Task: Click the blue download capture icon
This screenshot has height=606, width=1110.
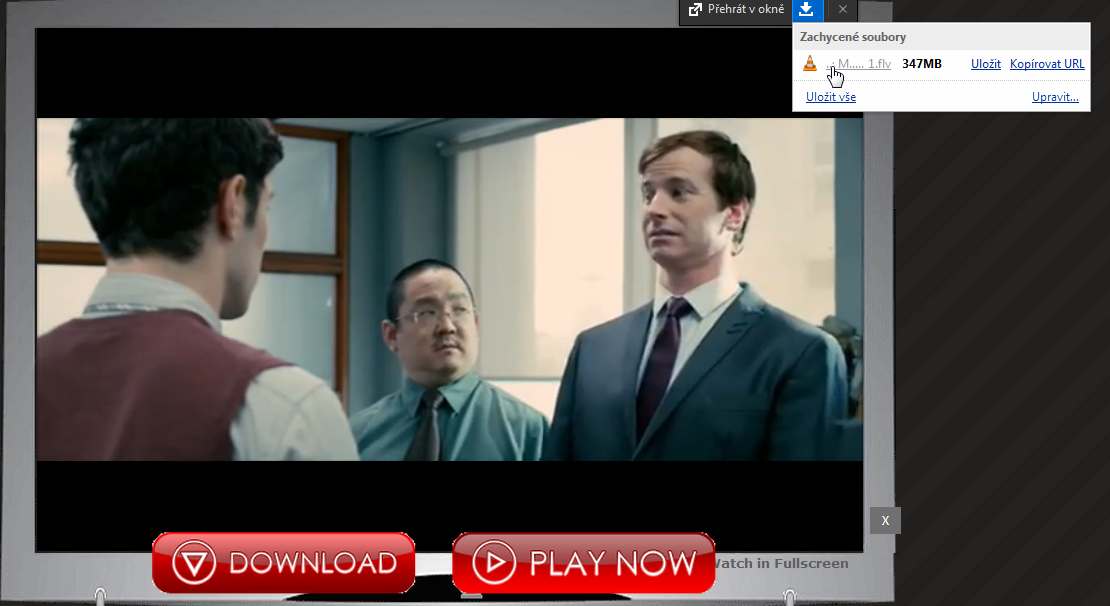Action: 806,10
